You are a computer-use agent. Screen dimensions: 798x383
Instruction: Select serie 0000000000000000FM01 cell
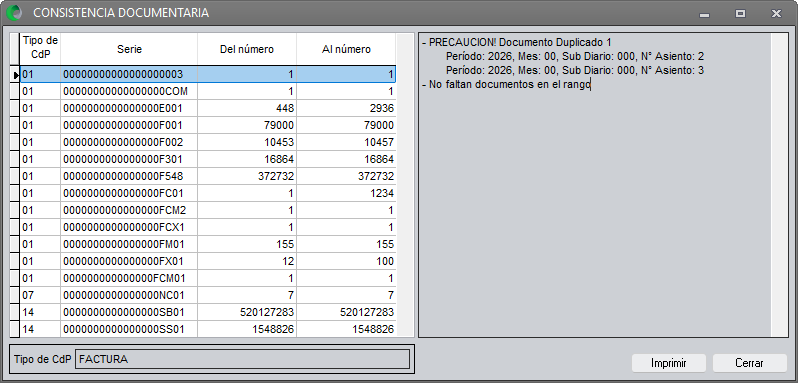click(x=129, y=245)
